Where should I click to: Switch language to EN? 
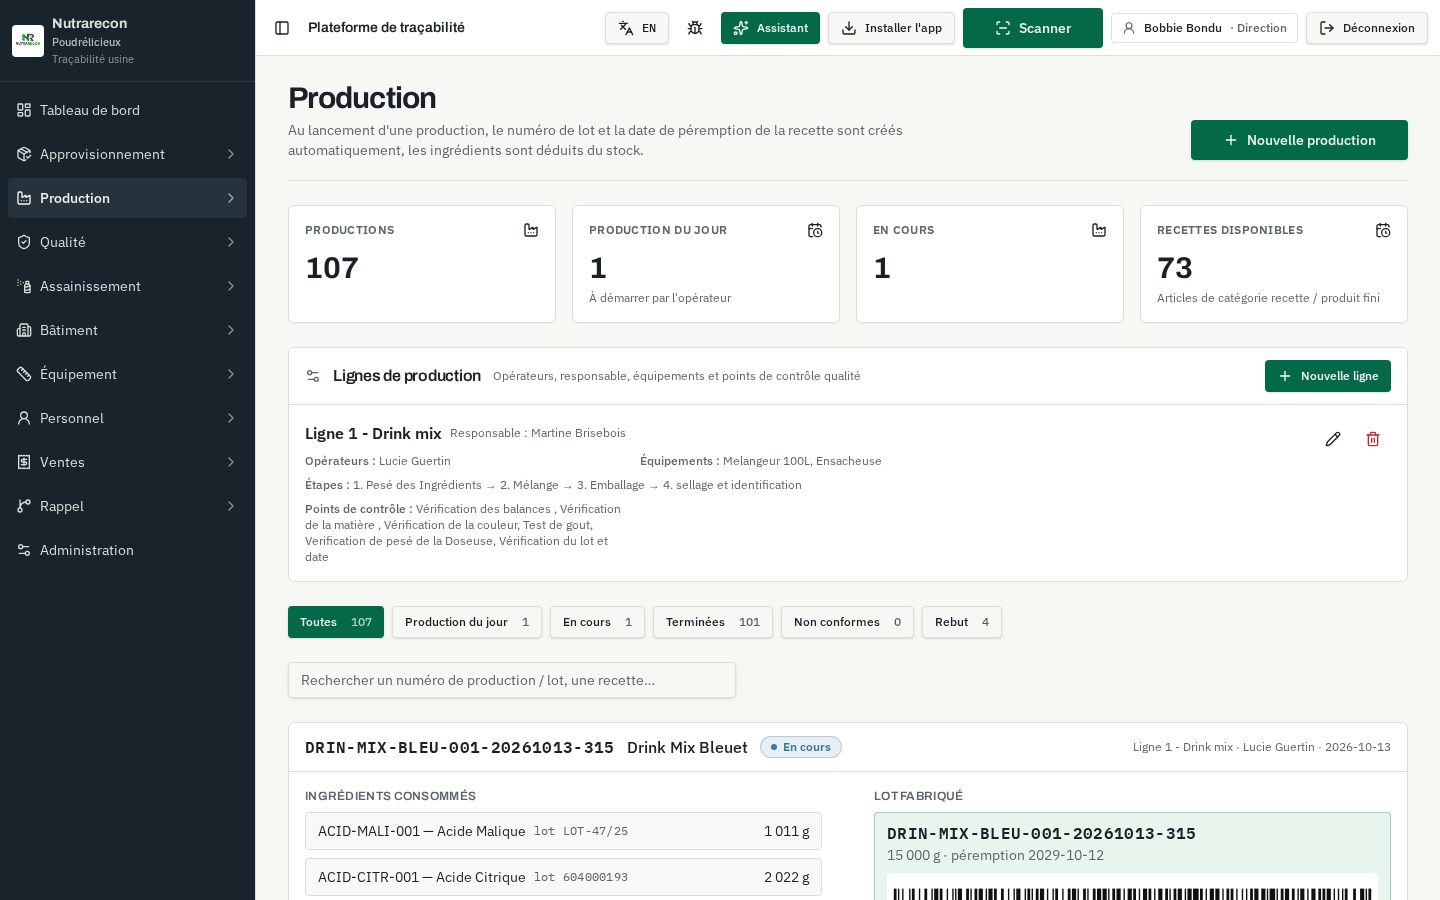click(637, 28)
